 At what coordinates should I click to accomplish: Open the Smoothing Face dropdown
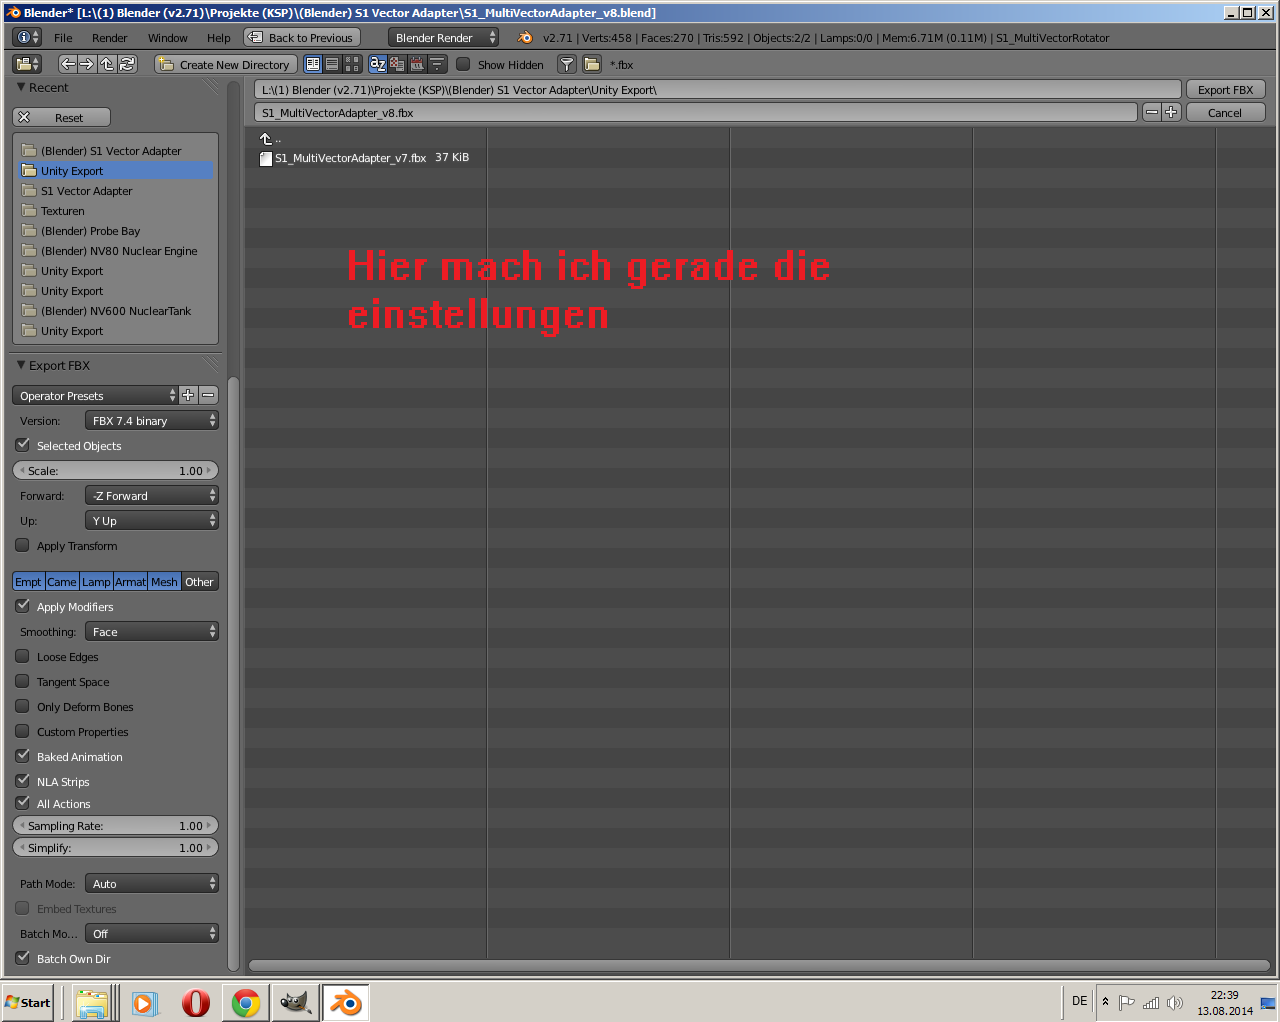(x=152, y=632)
